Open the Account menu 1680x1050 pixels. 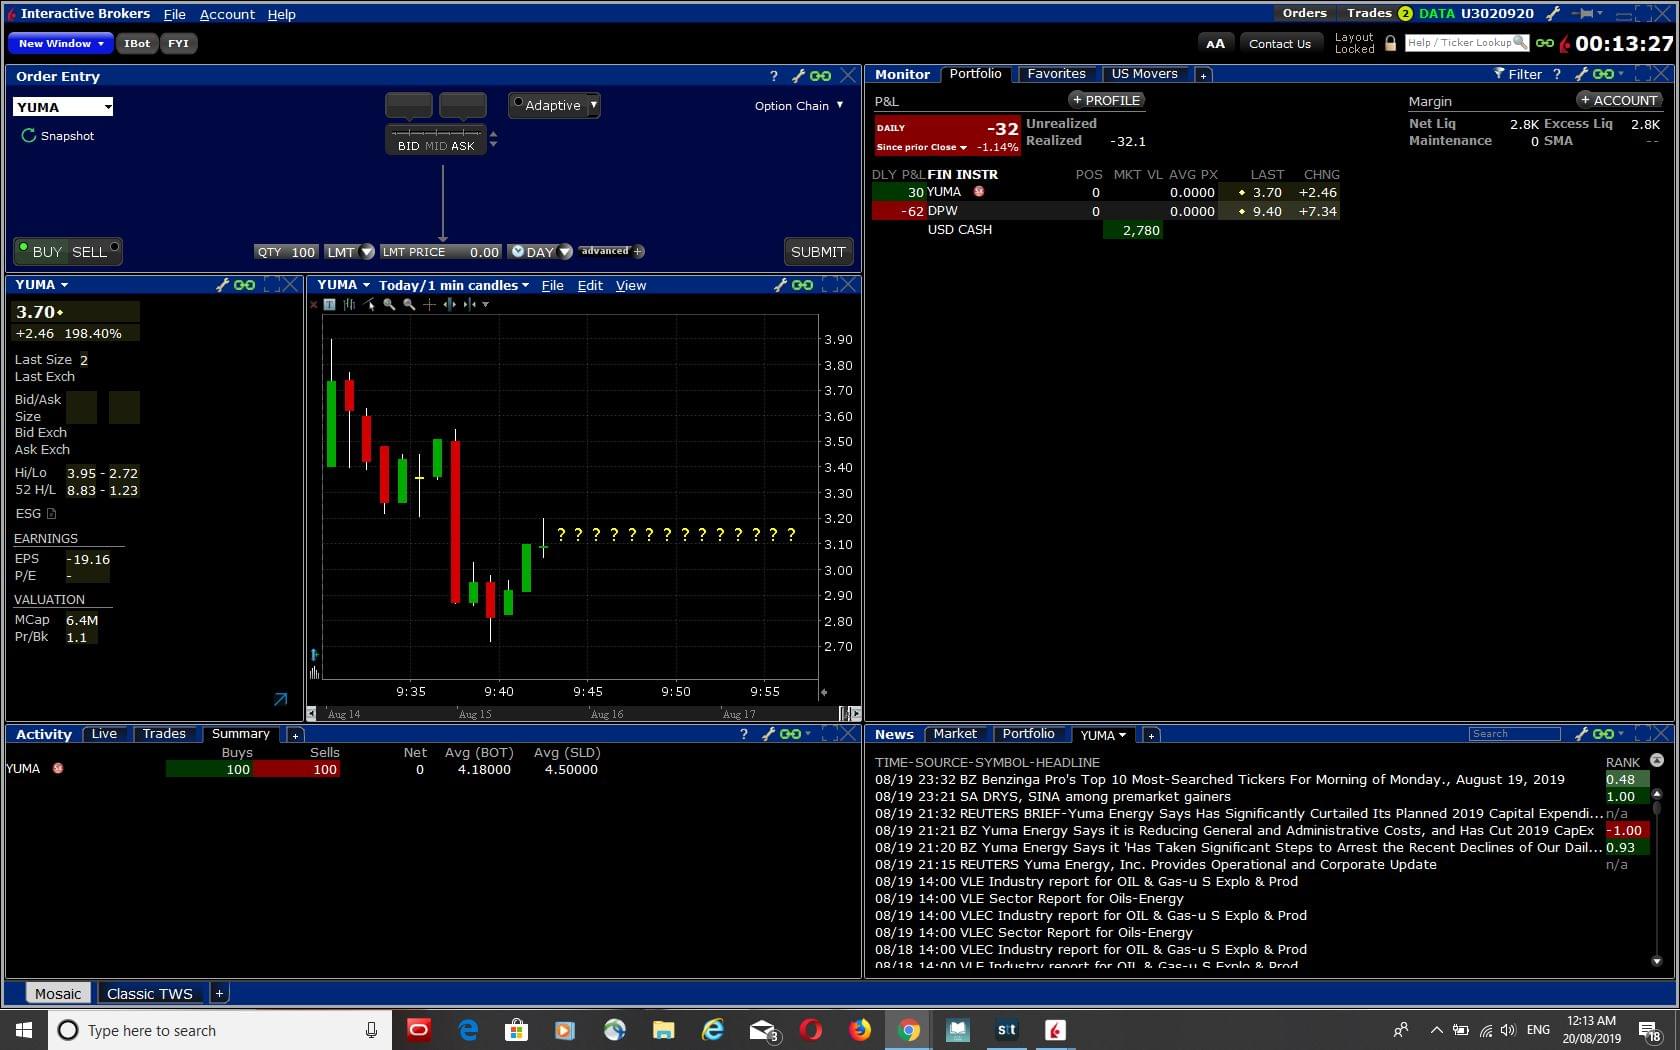[x=227, y=15]
